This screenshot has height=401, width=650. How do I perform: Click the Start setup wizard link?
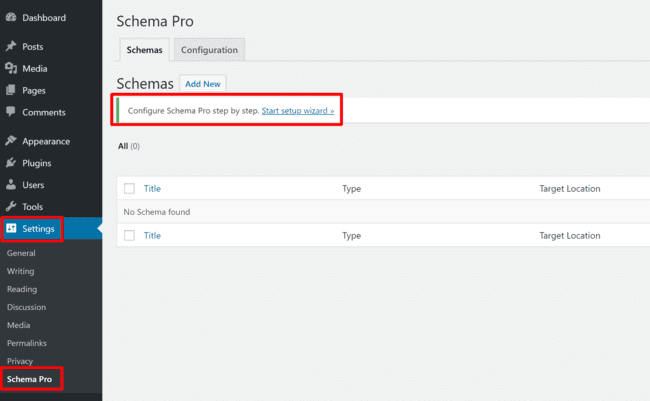point(298,111)
